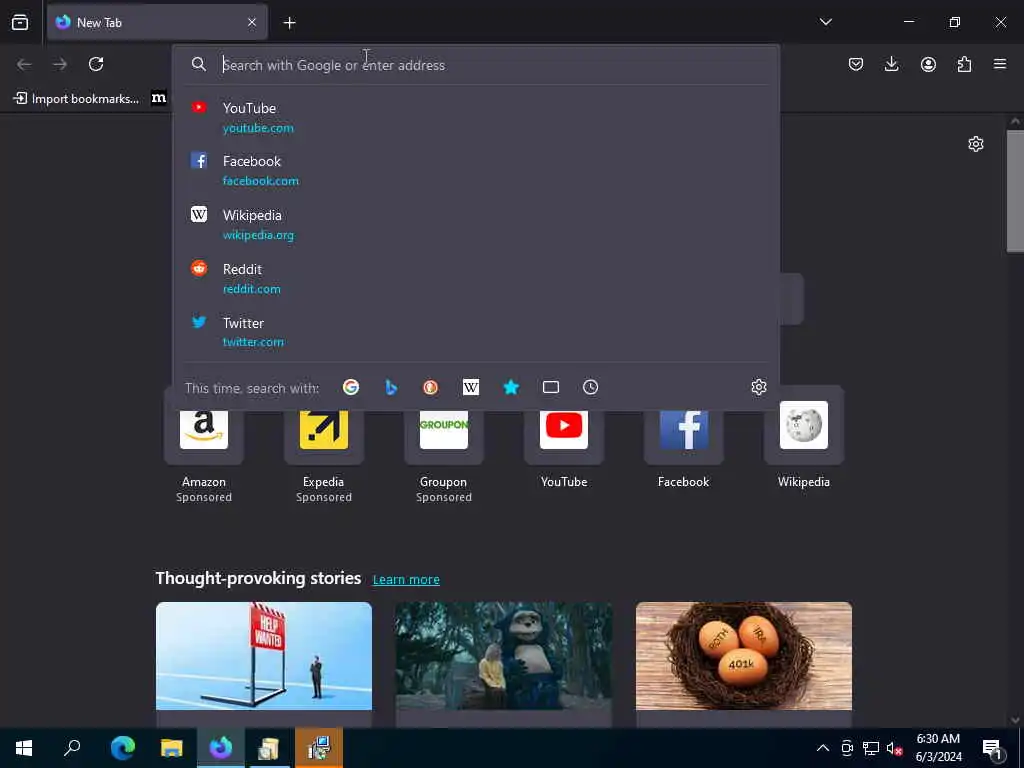The width and height of the screenshot is (1024, 768).
Task: Search this time with Bing
Action: click(x=391, y=387)
